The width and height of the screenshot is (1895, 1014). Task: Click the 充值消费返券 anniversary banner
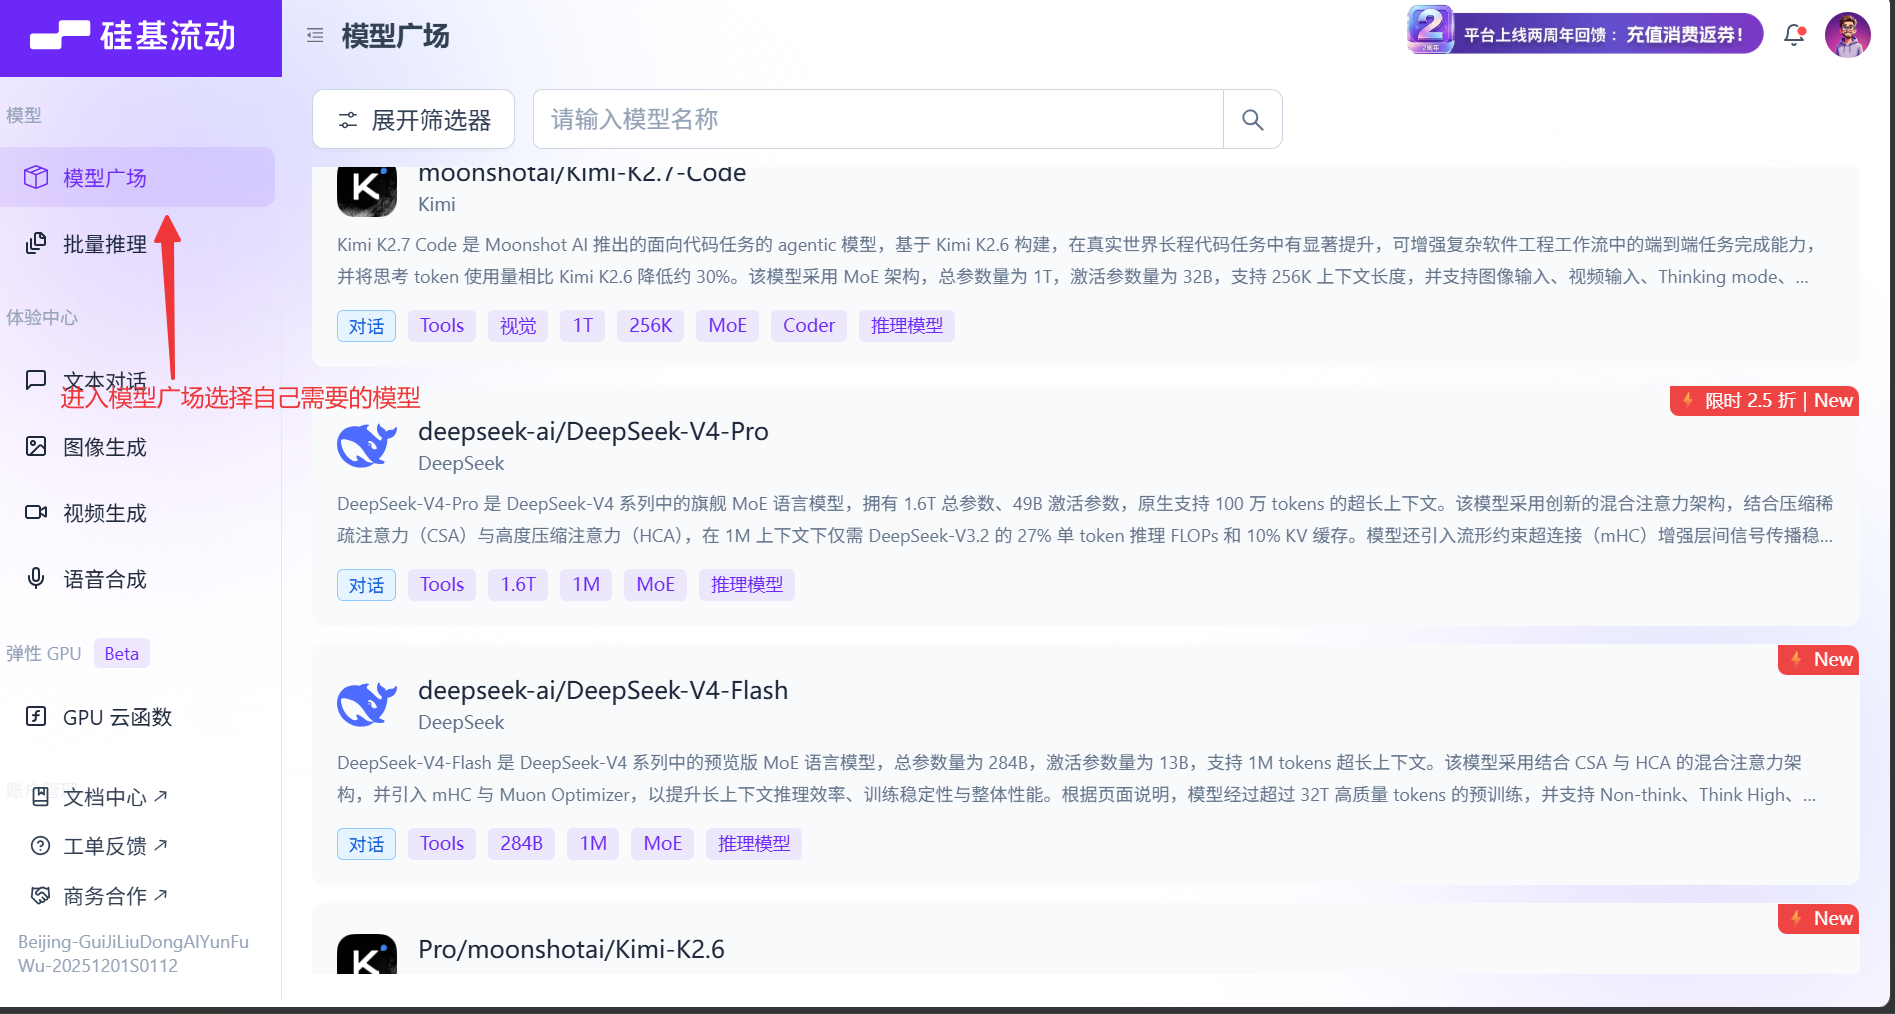pyautogui.click(x=1585, y=32)
